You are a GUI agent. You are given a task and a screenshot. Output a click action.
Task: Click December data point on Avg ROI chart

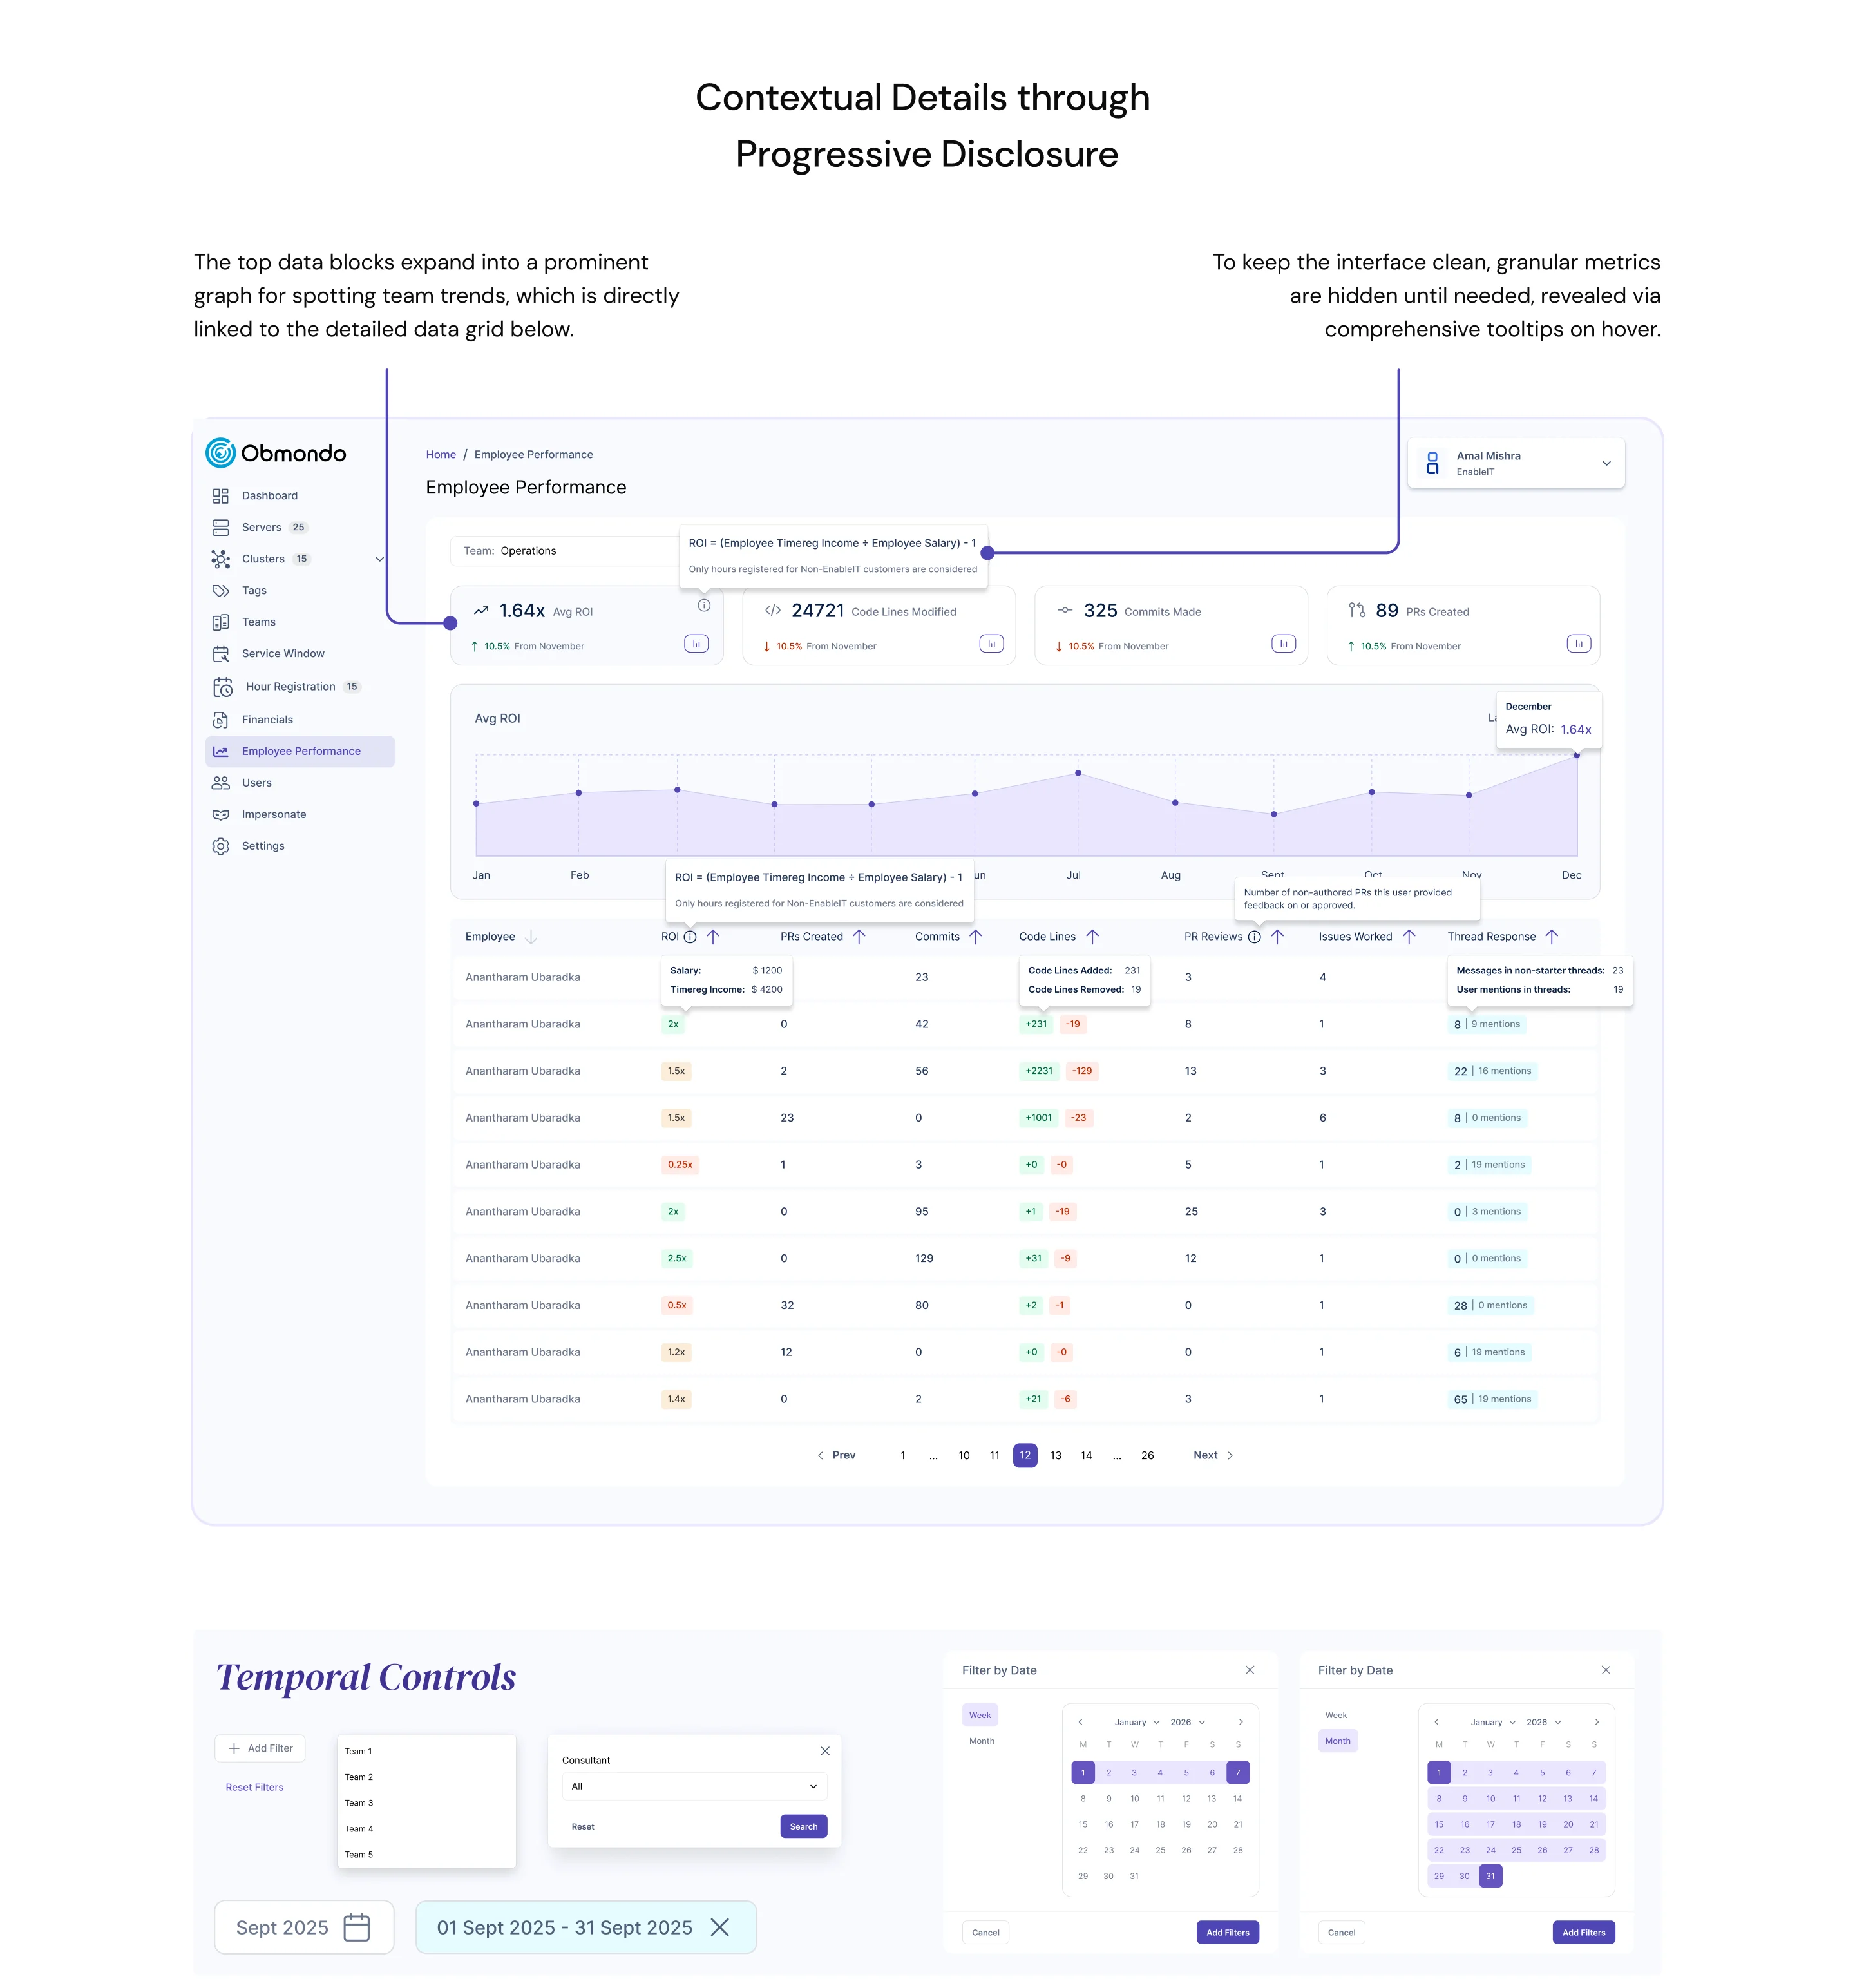1577,756
